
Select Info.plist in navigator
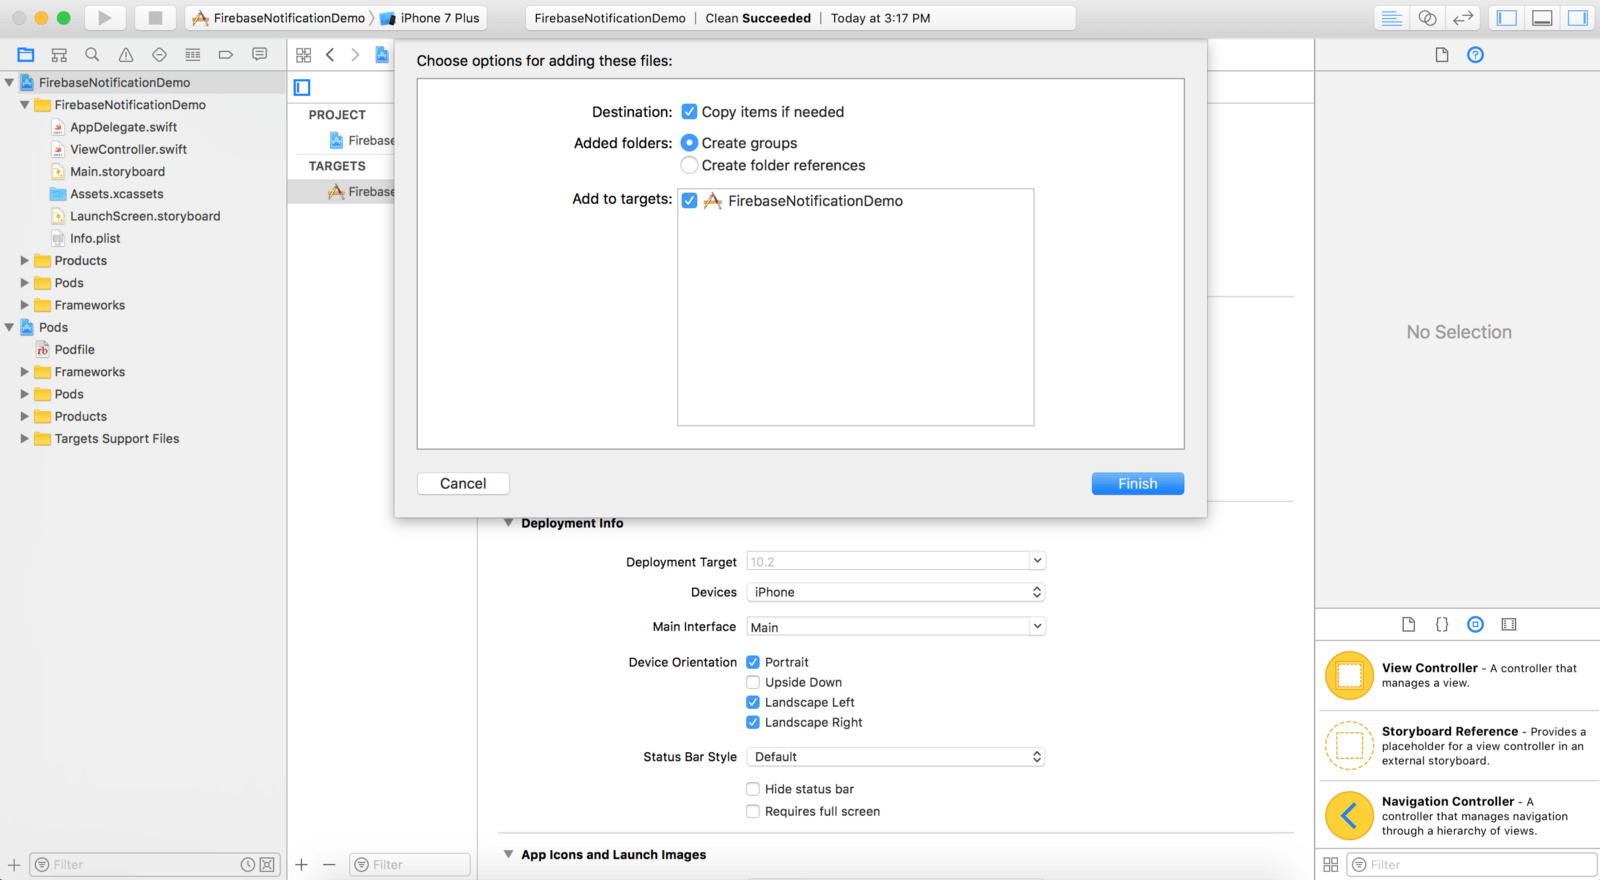click(x=95, y=238)
